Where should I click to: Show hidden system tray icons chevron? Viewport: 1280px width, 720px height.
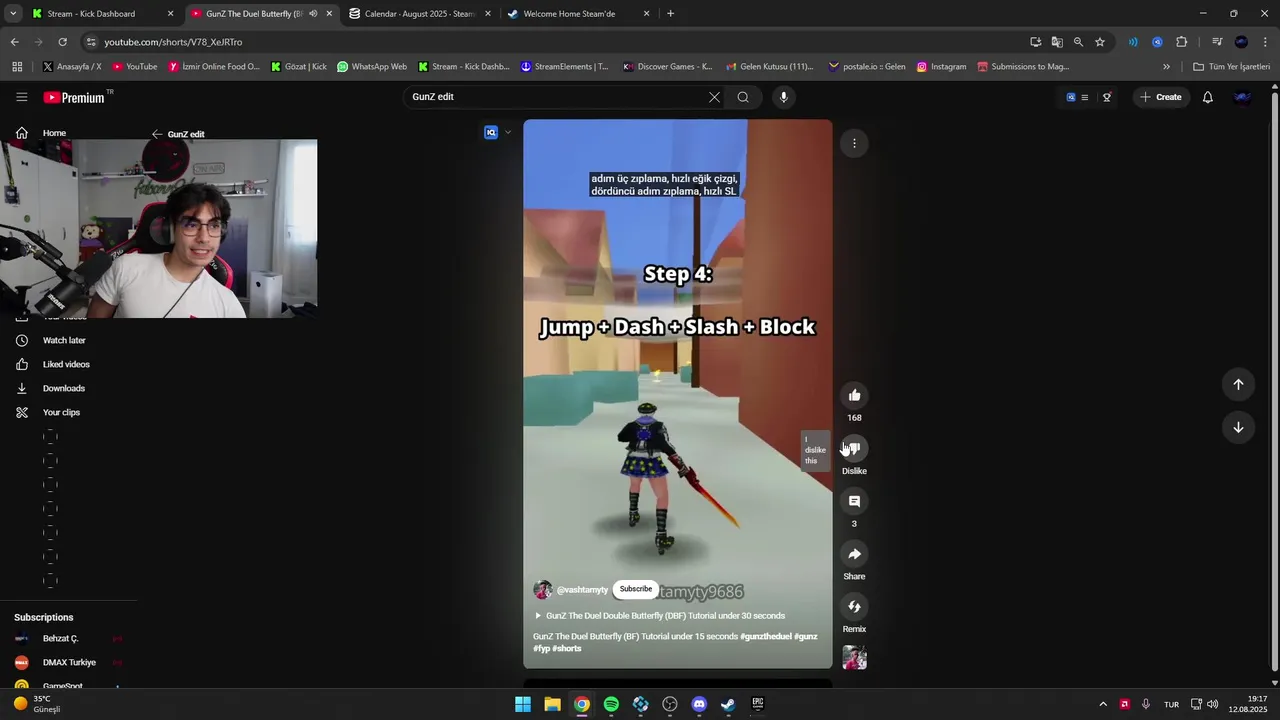coord(1103,704)
